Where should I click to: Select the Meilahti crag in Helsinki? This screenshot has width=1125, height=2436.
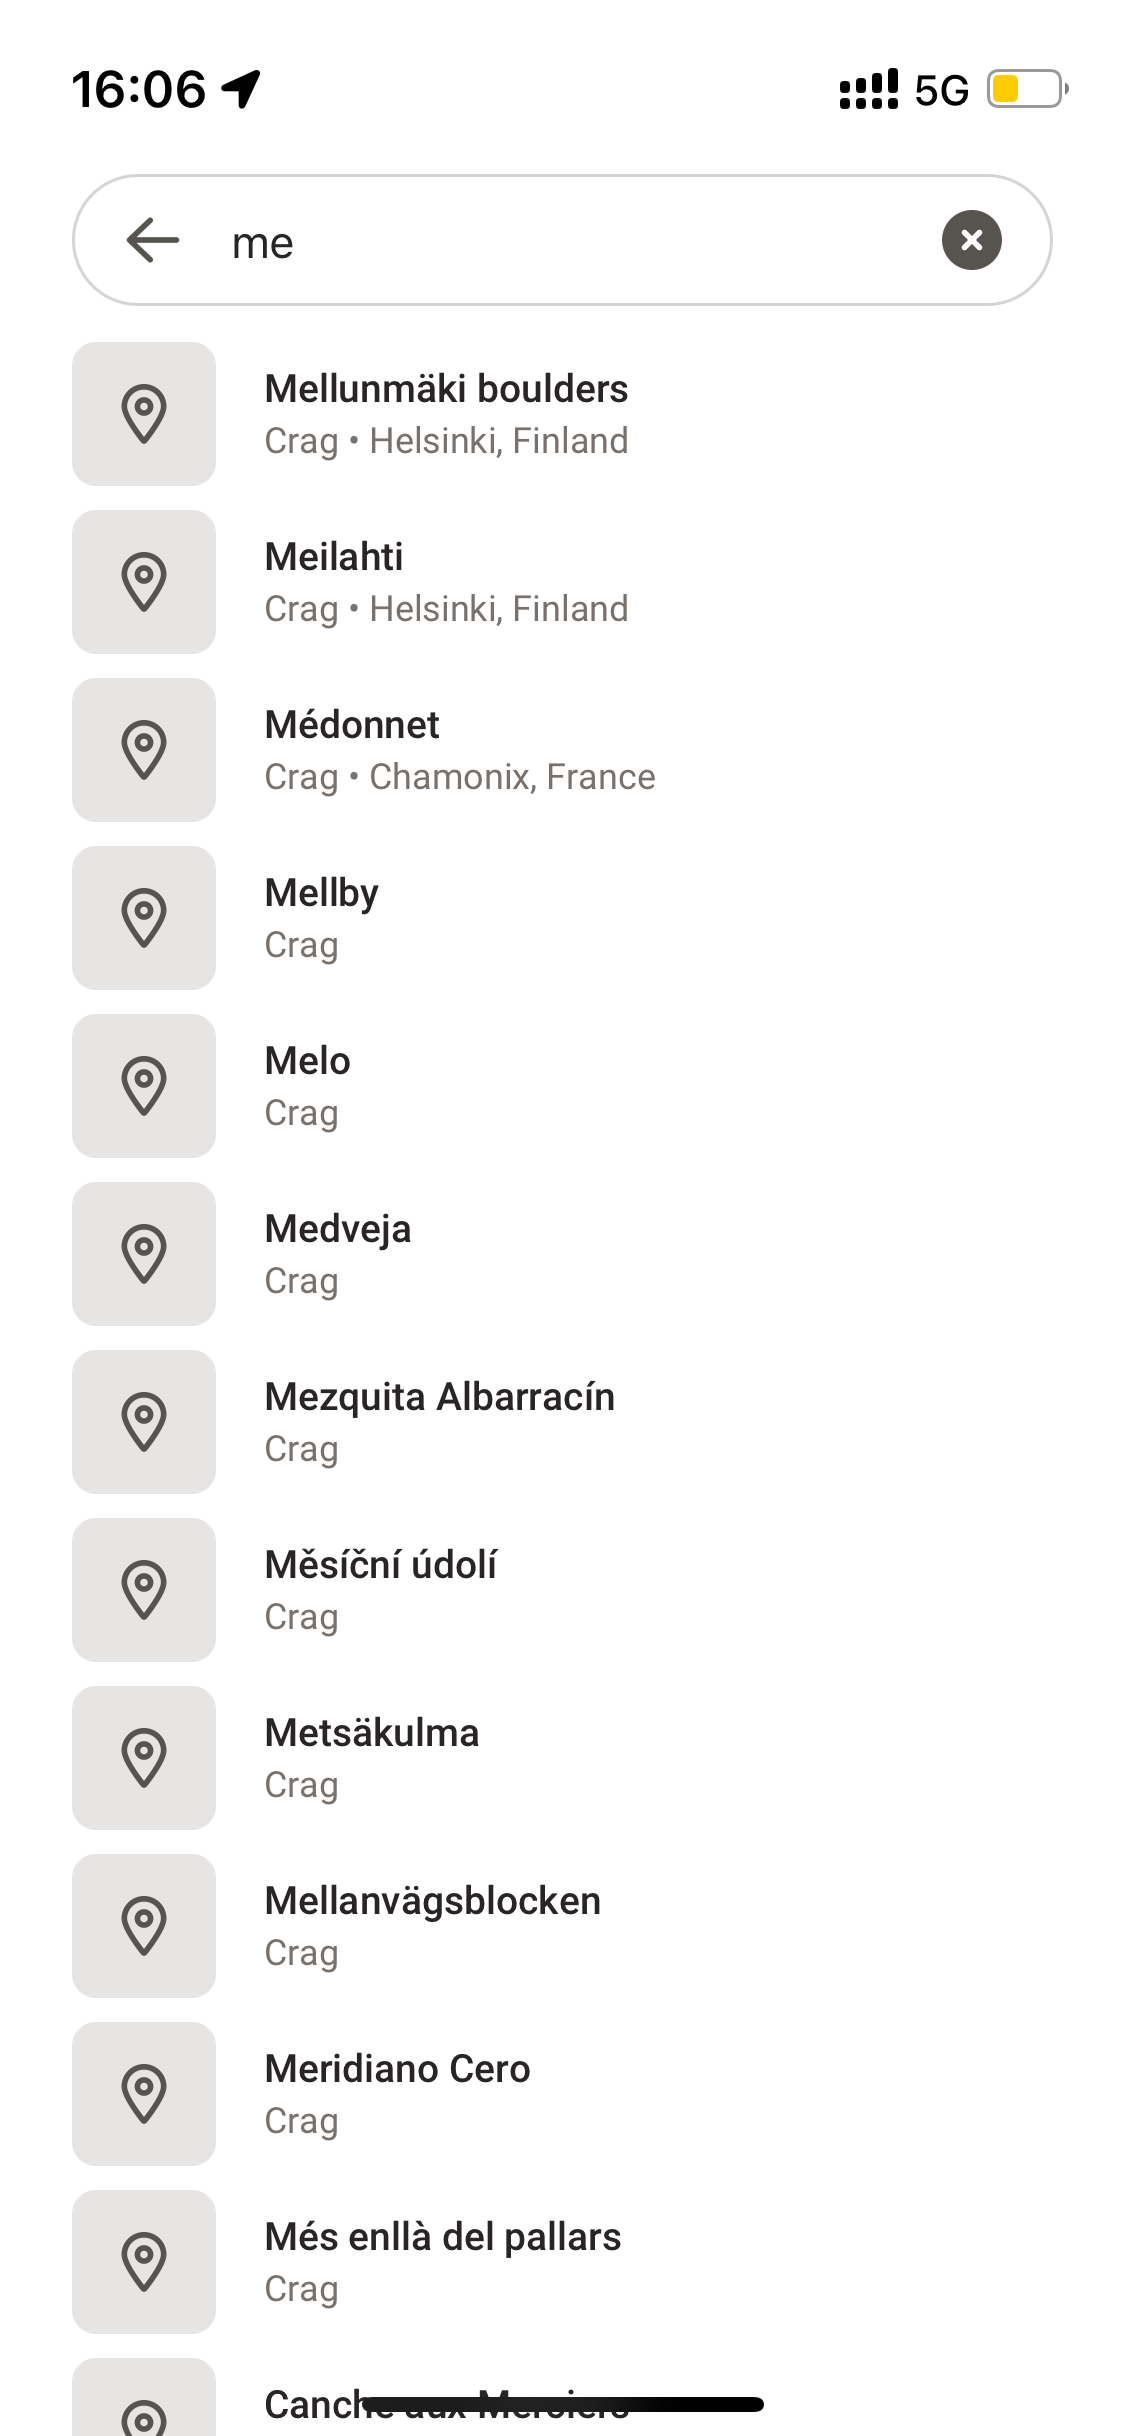point(446,582)
